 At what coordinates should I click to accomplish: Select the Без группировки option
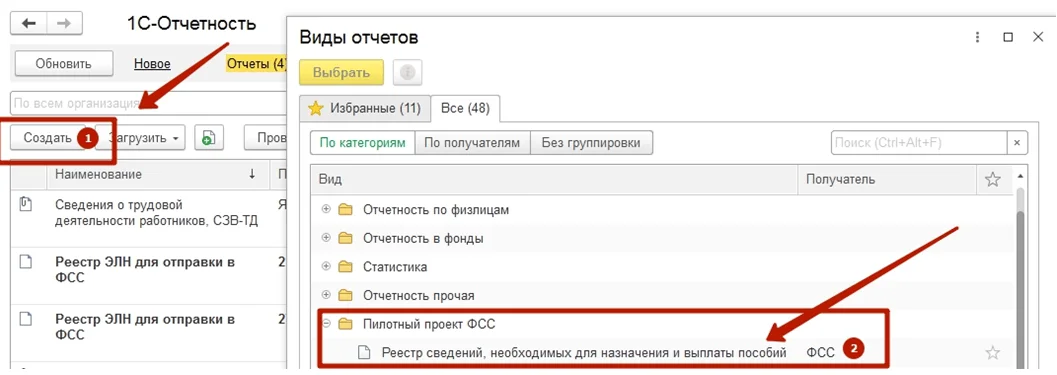pyautogui.click(x=591, y=143)
